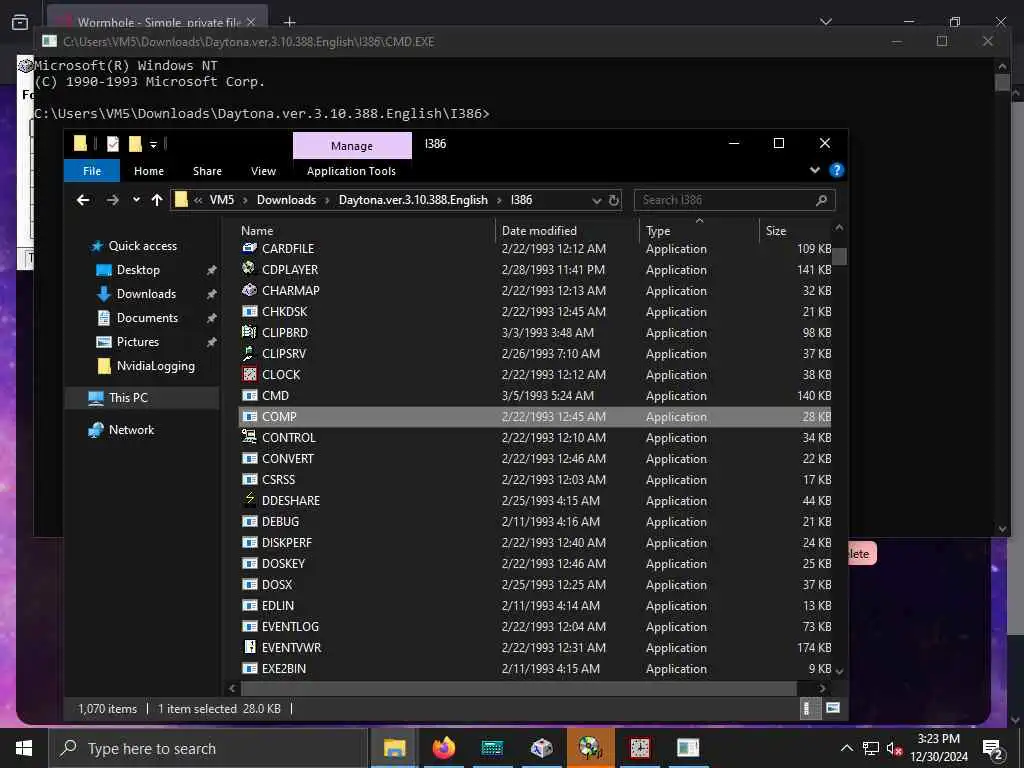1024x768 pixels.
Task: Select Documents in navigation pane
Action: coord(147,317)
